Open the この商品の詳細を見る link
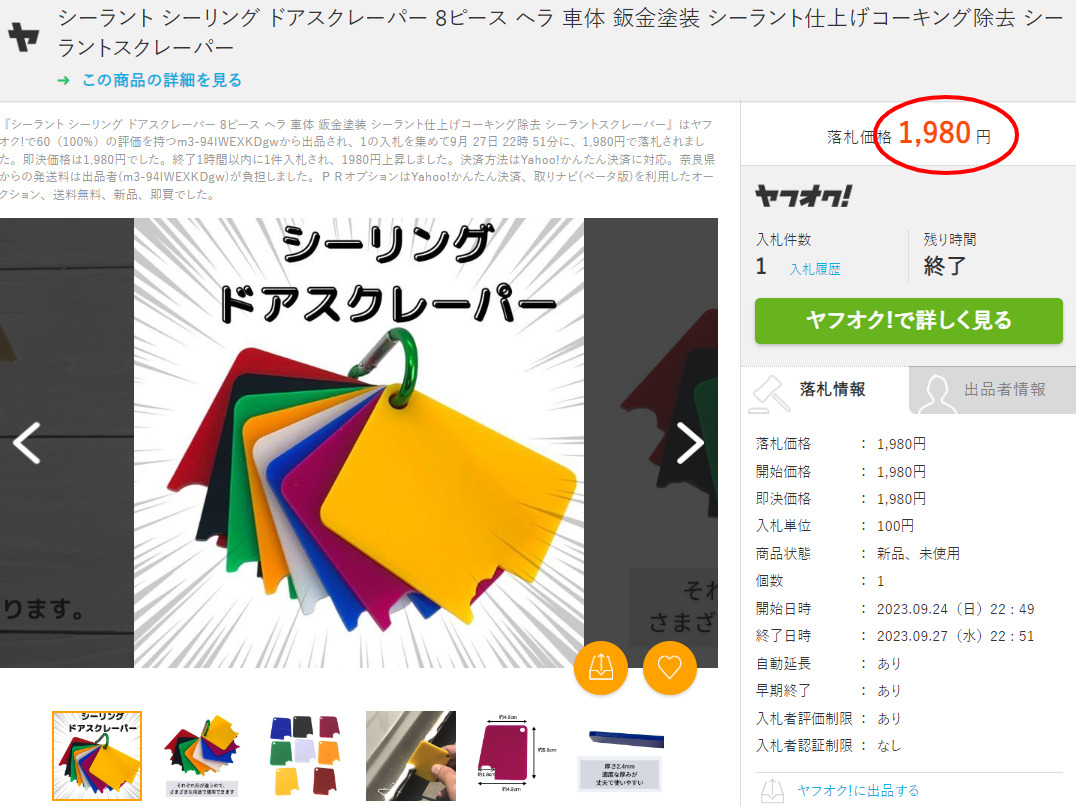The width and height of the screenshot is (1076, 806). pyautogui.click(x=162, y=80)
